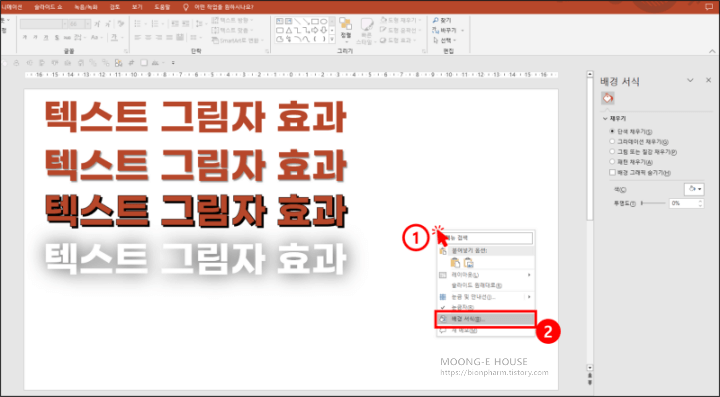Select Picture or texture fill radio button
Viewport: 720px width, 397px height.
(x=612, y=151)
